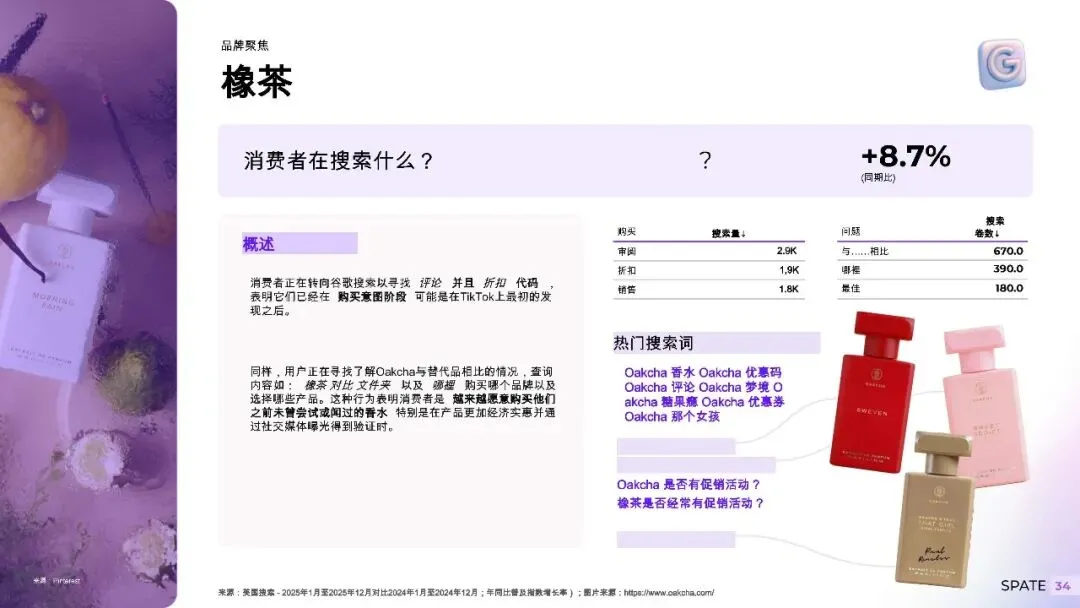Viewport: 1080px width, 608px height.
Task: Click the 180.0 value
Action: click(x=1008, y=288)
